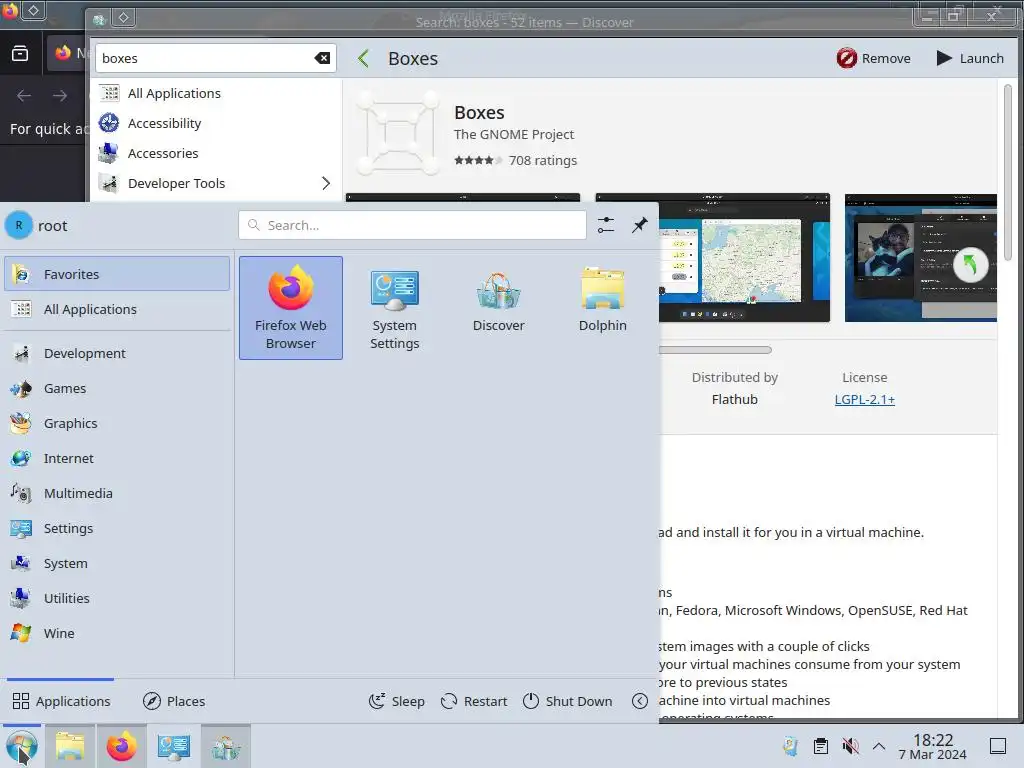This screenshot has width=1024, height=768.
Task: Open the Utilities category
Action: click(117, 598)
